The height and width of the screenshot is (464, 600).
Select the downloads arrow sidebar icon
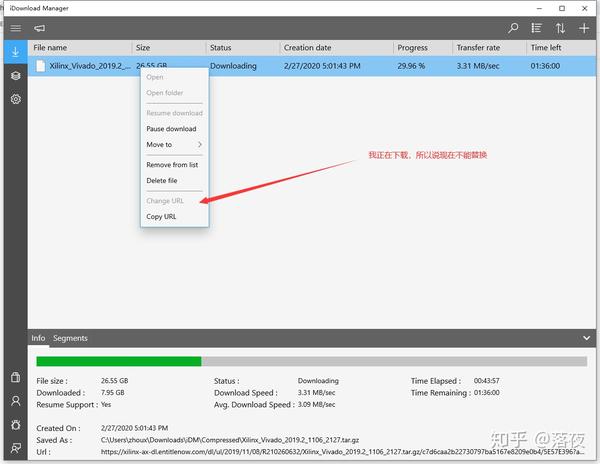pos(15,52)
